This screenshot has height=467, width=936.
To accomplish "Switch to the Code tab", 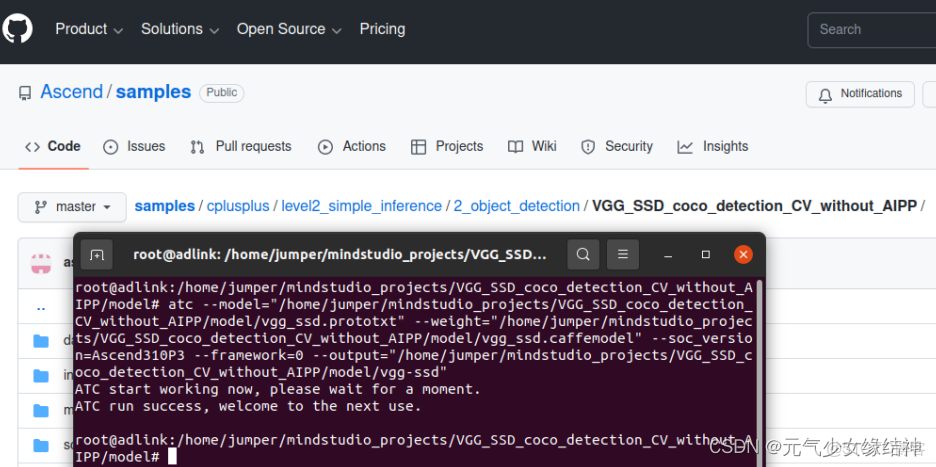I will (53, 146).
